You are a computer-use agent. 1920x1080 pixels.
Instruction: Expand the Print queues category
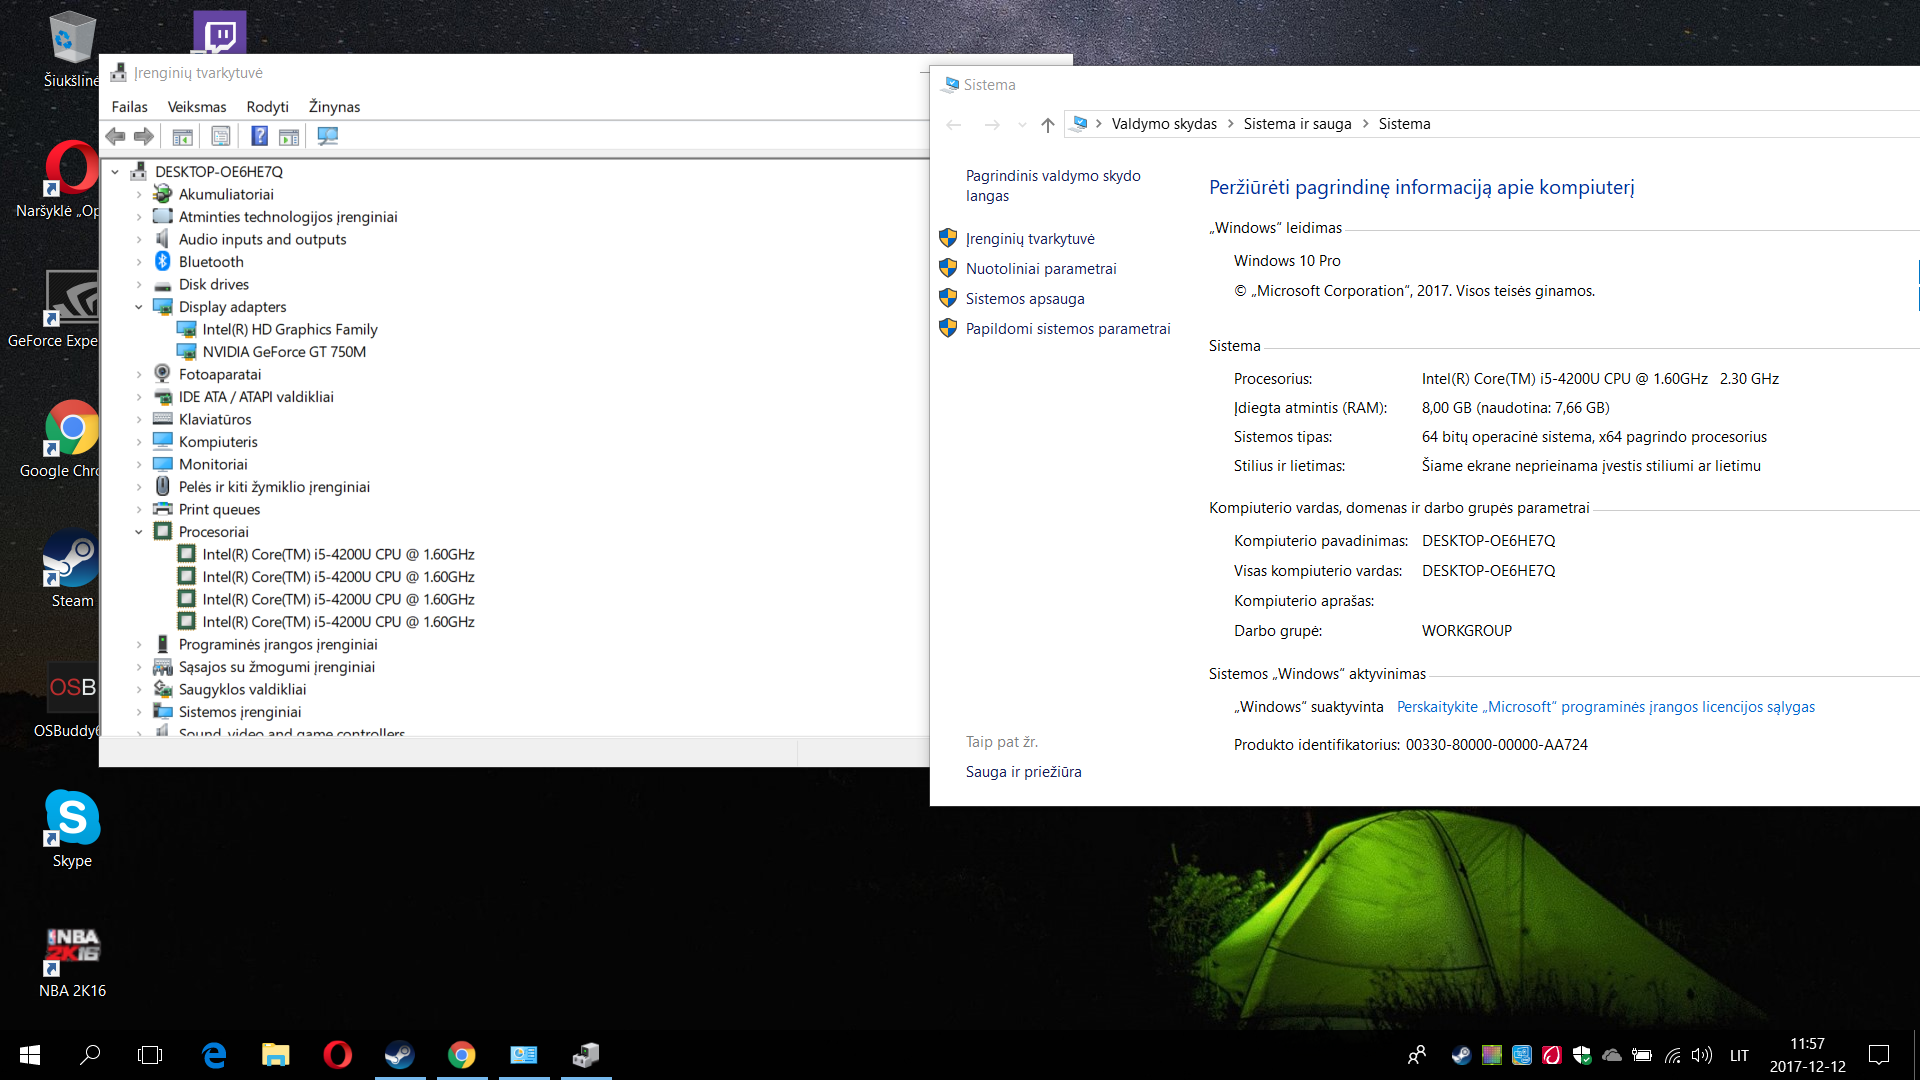(x=139, y=510)
